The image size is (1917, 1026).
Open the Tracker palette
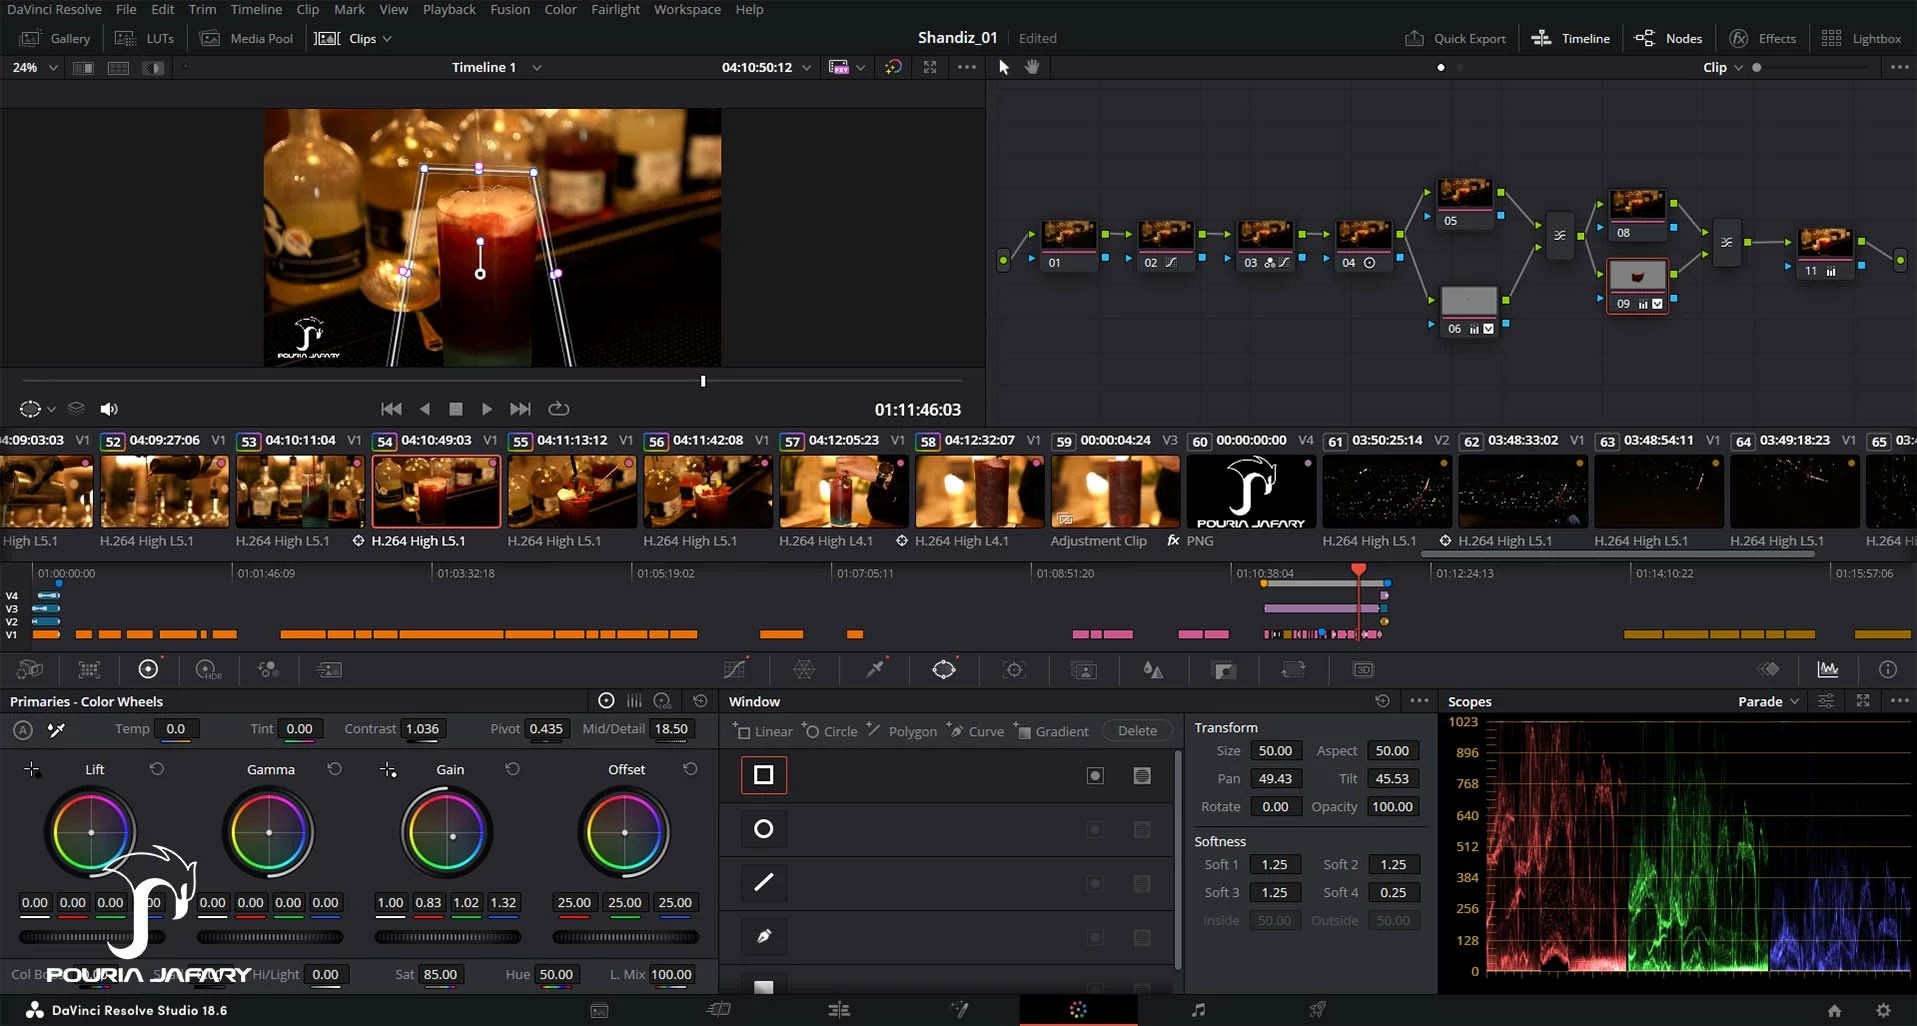click(1014, 669)
